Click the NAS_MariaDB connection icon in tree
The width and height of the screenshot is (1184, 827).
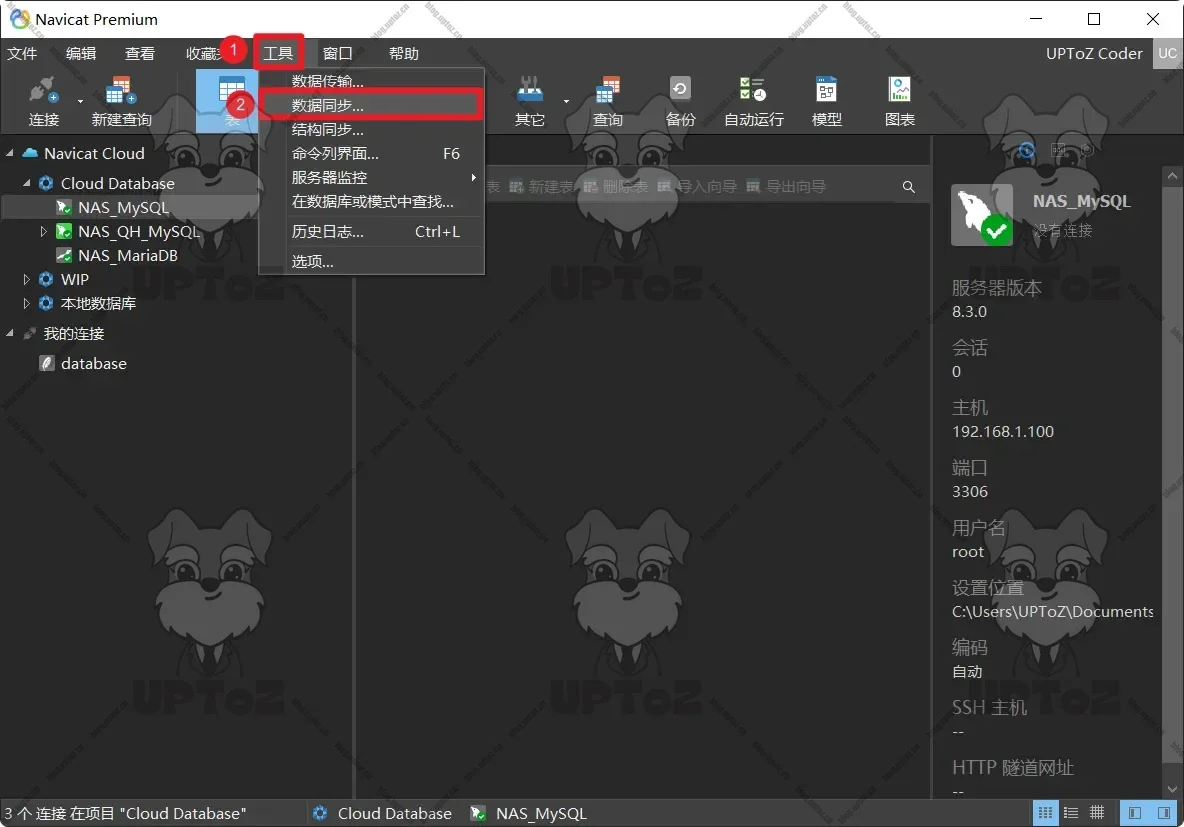coord(64,255)
